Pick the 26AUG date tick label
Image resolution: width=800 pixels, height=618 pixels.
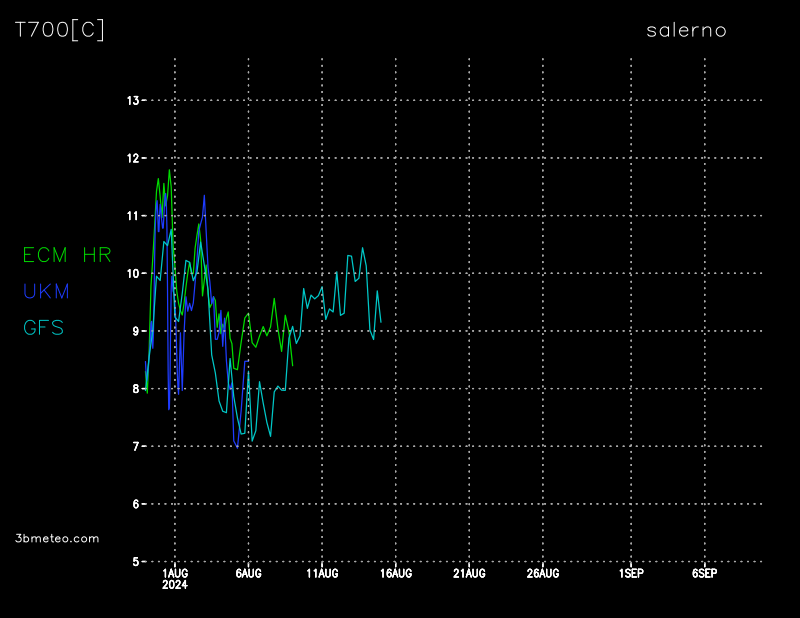(x=543, y=574)
